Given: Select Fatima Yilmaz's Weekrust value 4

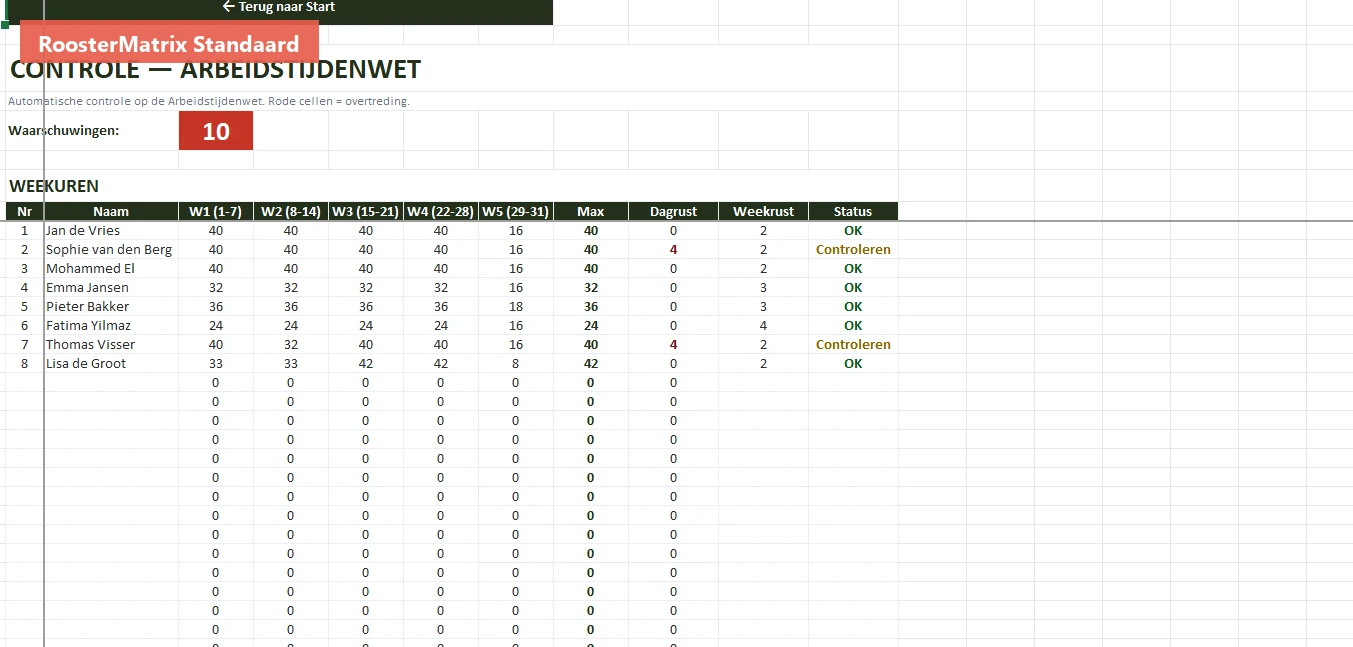Looking at the screenshot, I should 764,326.
